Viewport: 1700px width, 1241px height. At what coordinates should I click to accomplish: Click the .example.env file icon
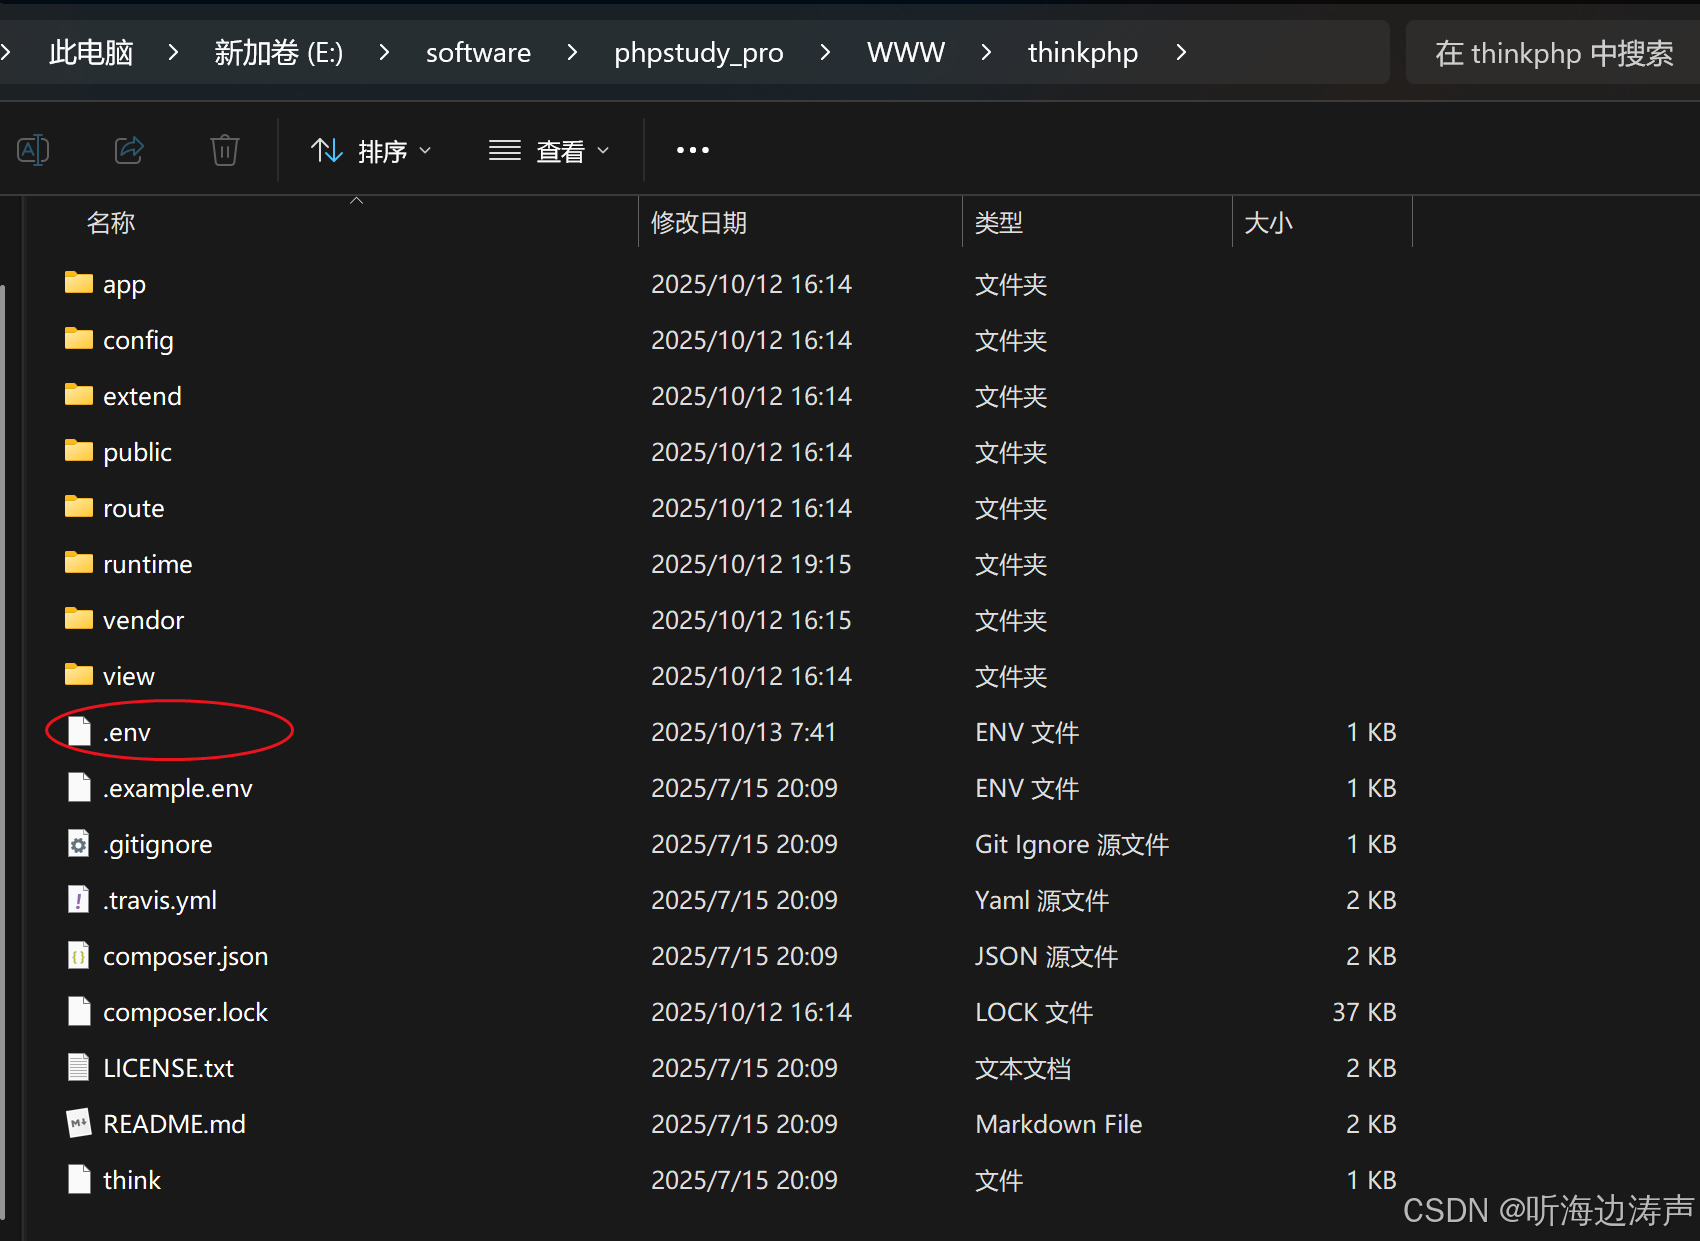(x=79, y=787)
